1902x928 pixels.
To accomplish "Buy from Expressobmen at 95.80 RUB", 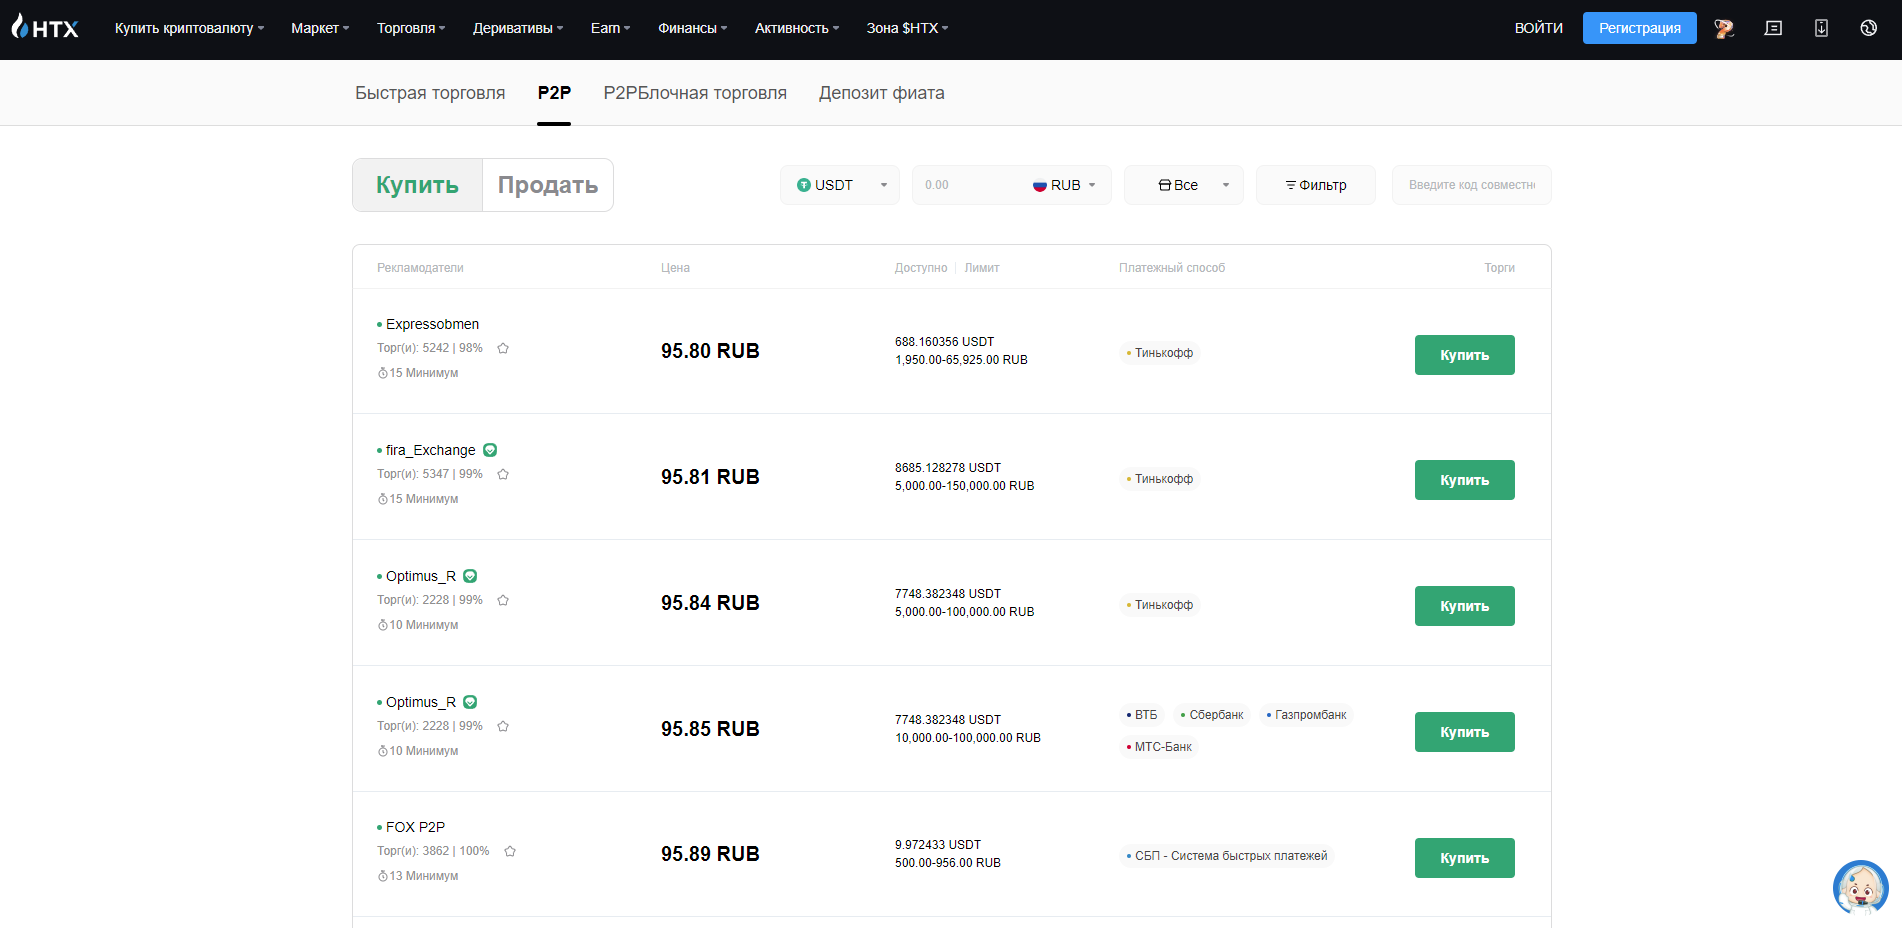I will (1464, 355).
